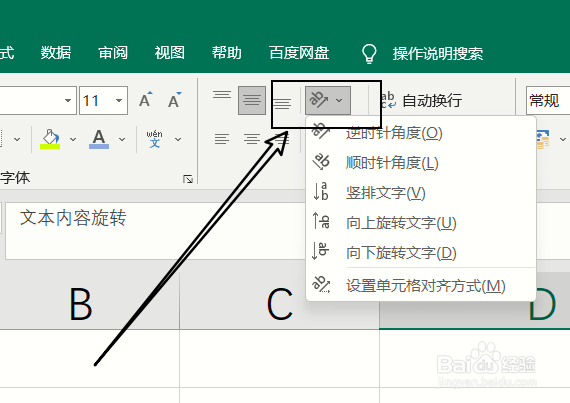Image resolution: width=570 pixels, height=403 pixels.
Task: Increase font size with larger A icon
Action: tap(145, 100)
